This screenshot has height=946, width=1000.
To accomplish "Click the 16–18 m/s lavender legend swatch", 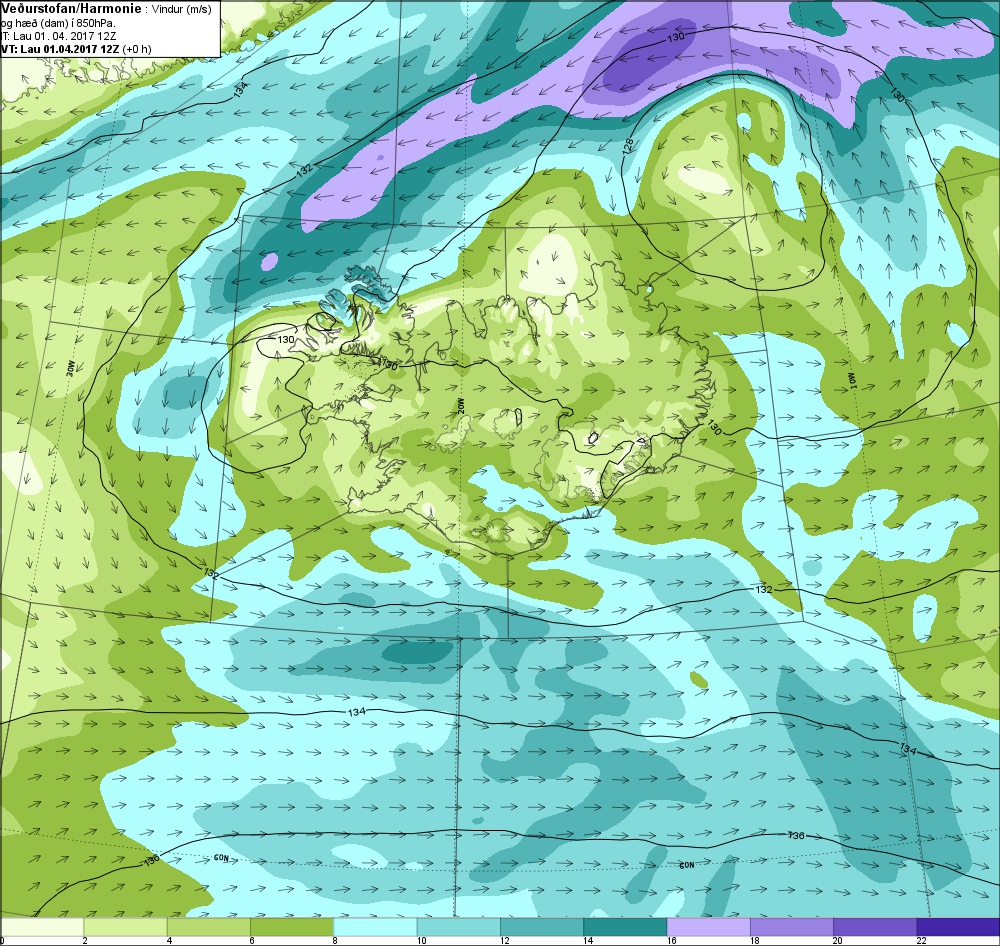I will (x=708, y=926).
